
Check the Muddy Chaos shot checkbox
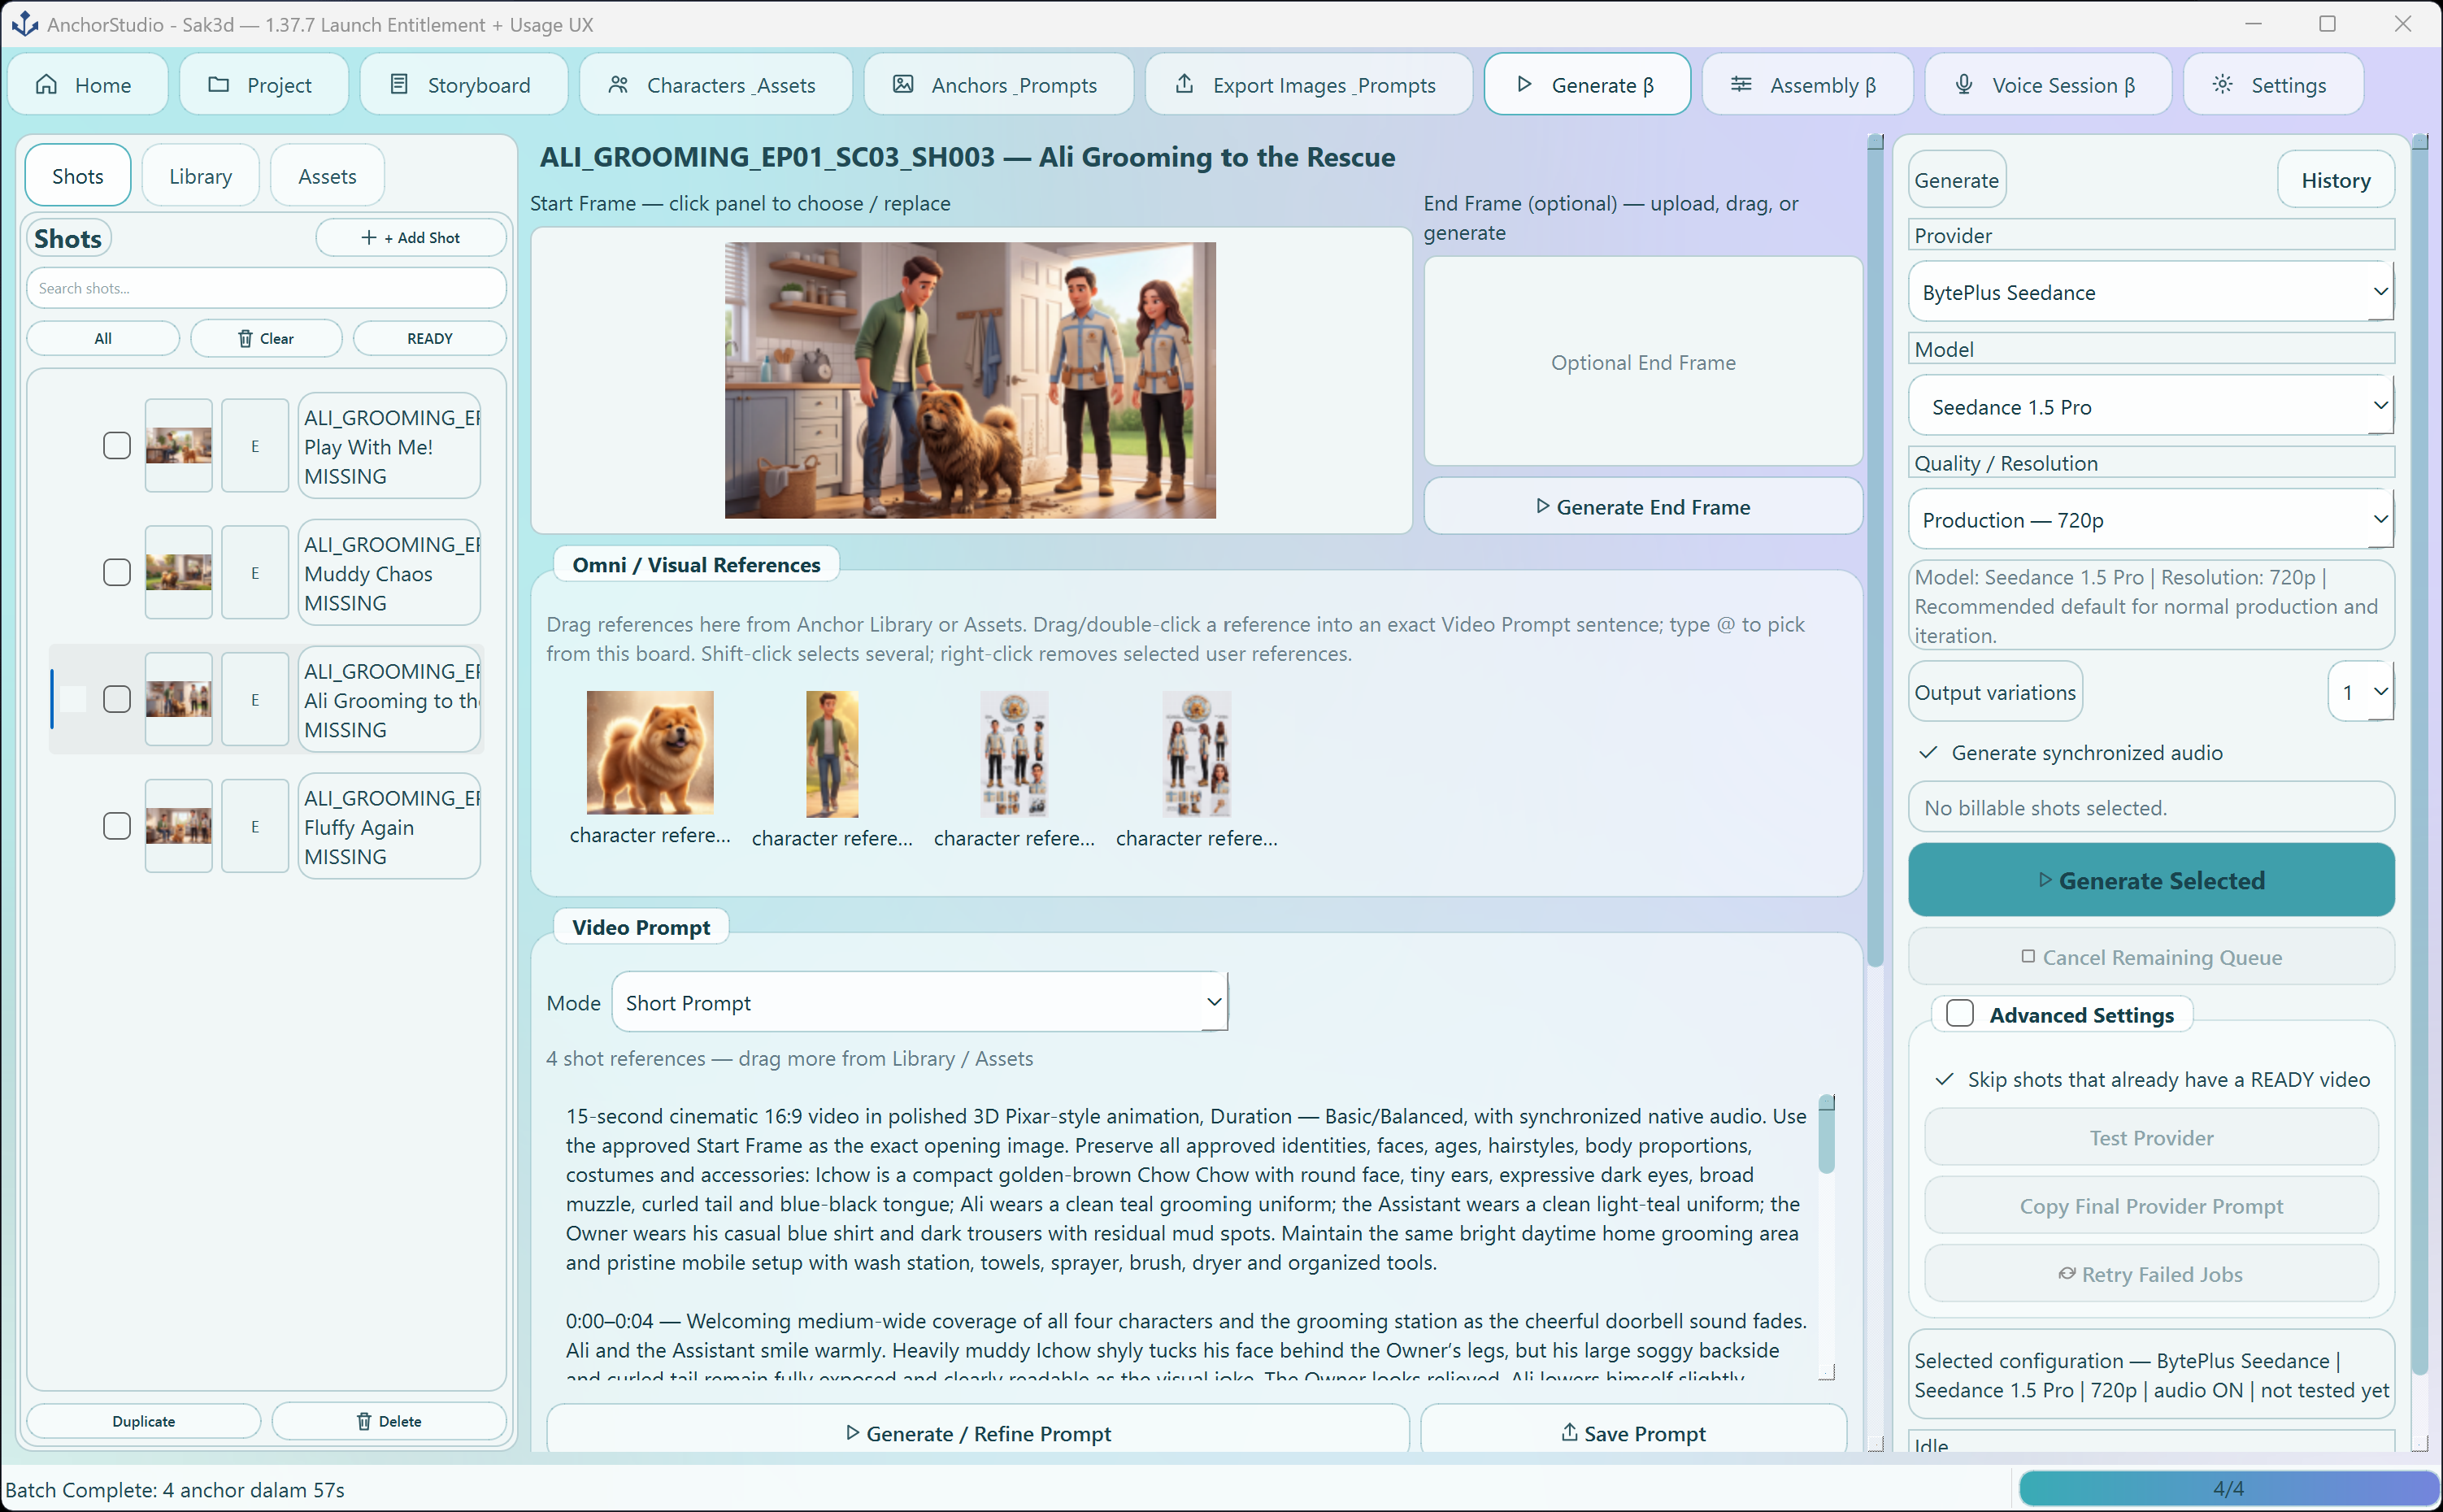(117, 573)
